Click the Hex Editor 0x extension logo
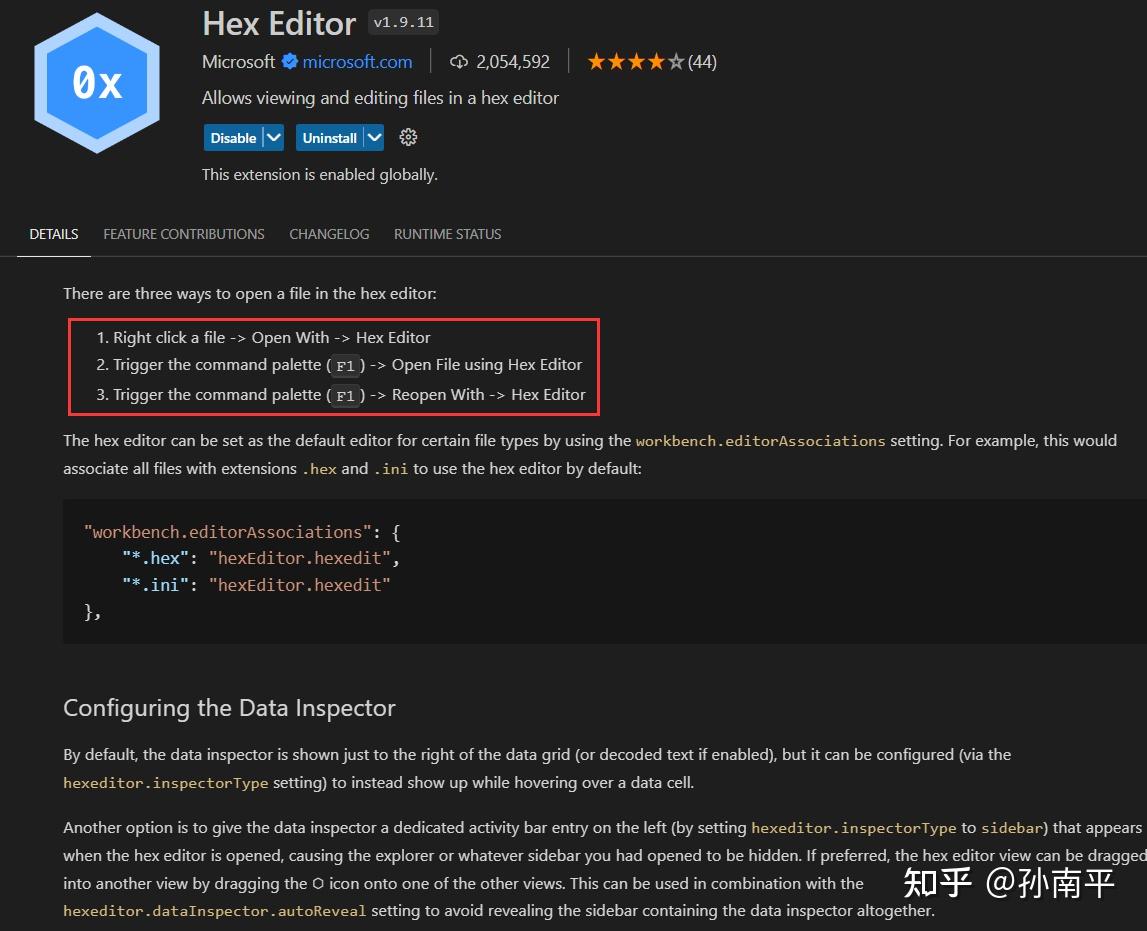Image resolution: width=1147 pixels, height=931 pixels. click(97, 83)
